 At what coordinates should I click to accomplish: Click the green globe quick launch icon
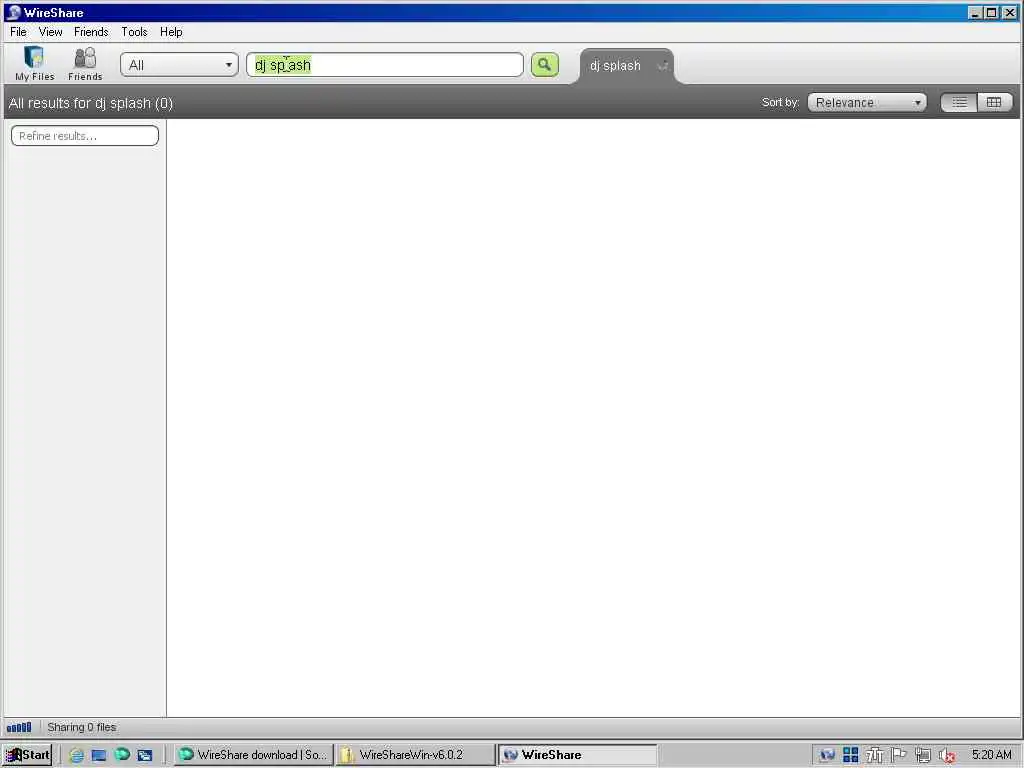click(x=122, y=755)
